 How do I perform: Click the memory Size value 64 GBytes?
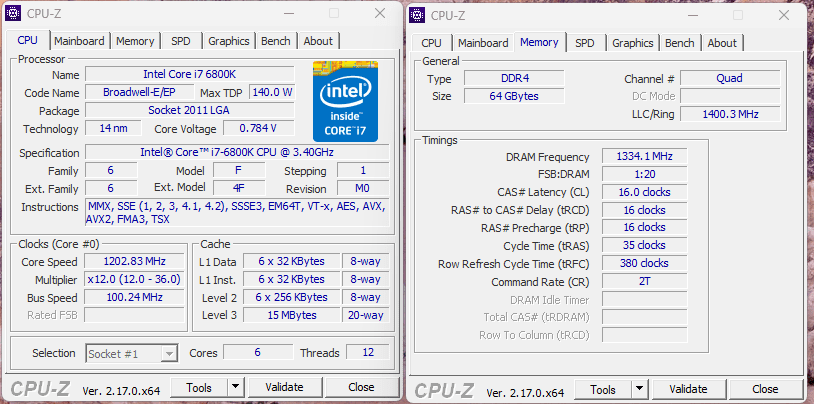point(514,96)
